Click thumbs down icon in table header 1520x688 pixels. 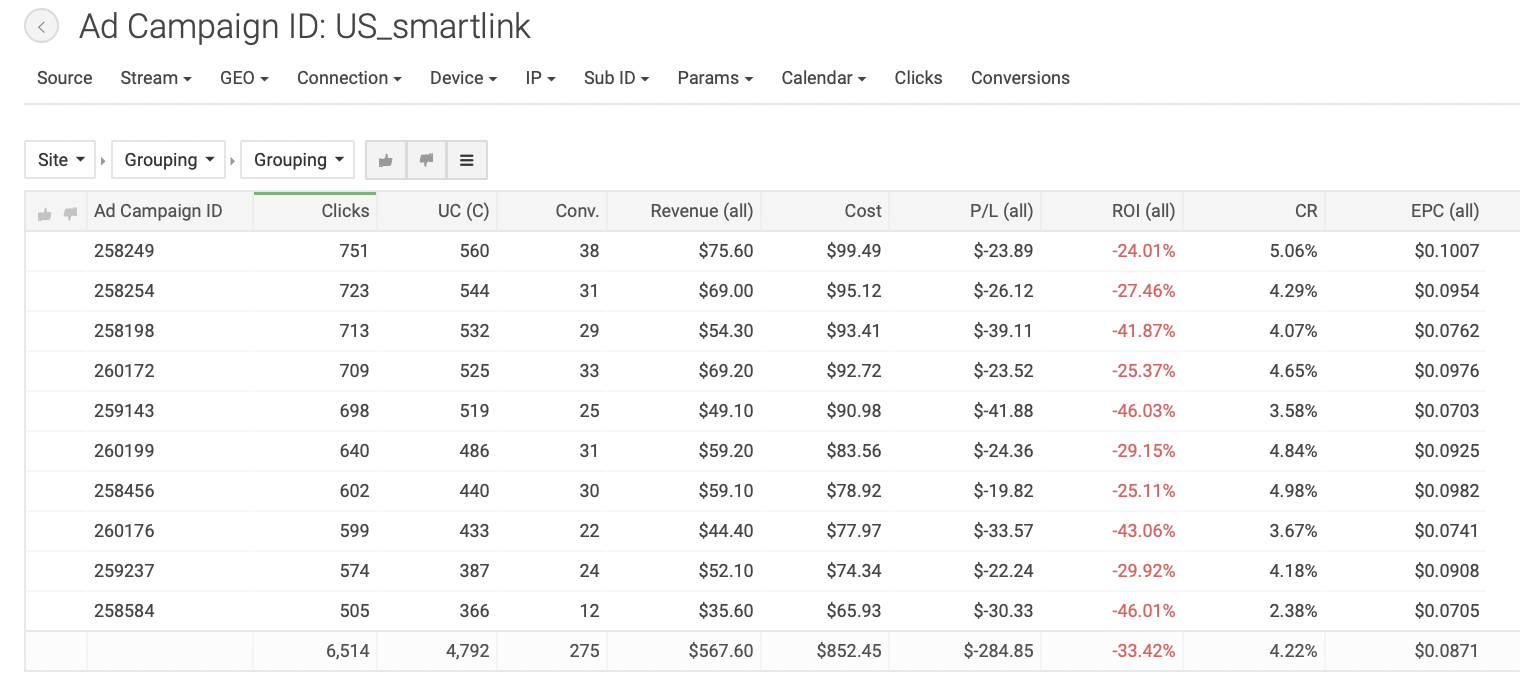pyautogui.click(x=70, y=213)
